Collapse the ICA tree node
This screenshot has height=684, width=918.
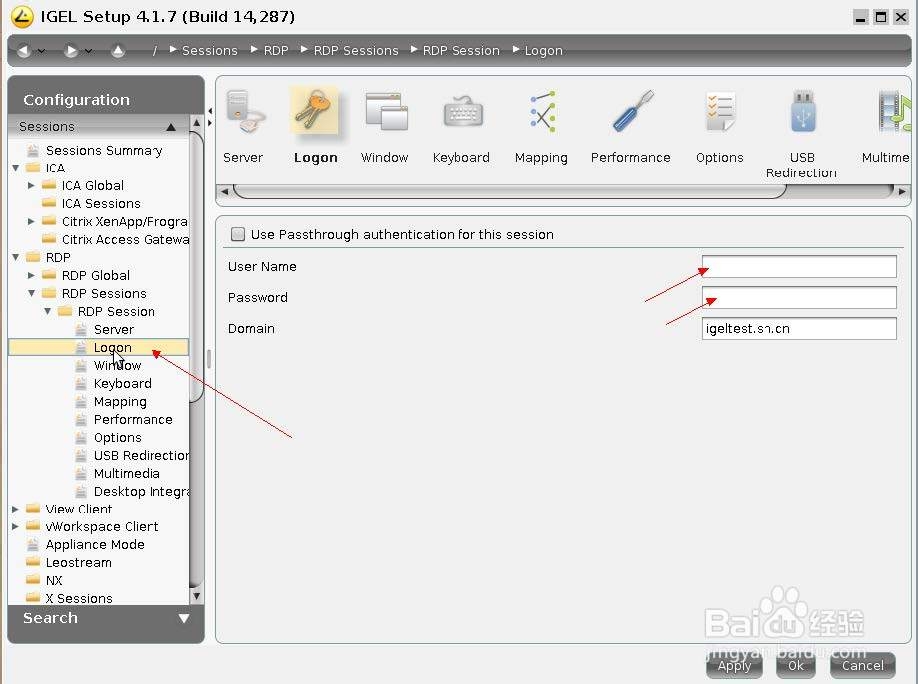pyautogui.click(x=16, y=168)
